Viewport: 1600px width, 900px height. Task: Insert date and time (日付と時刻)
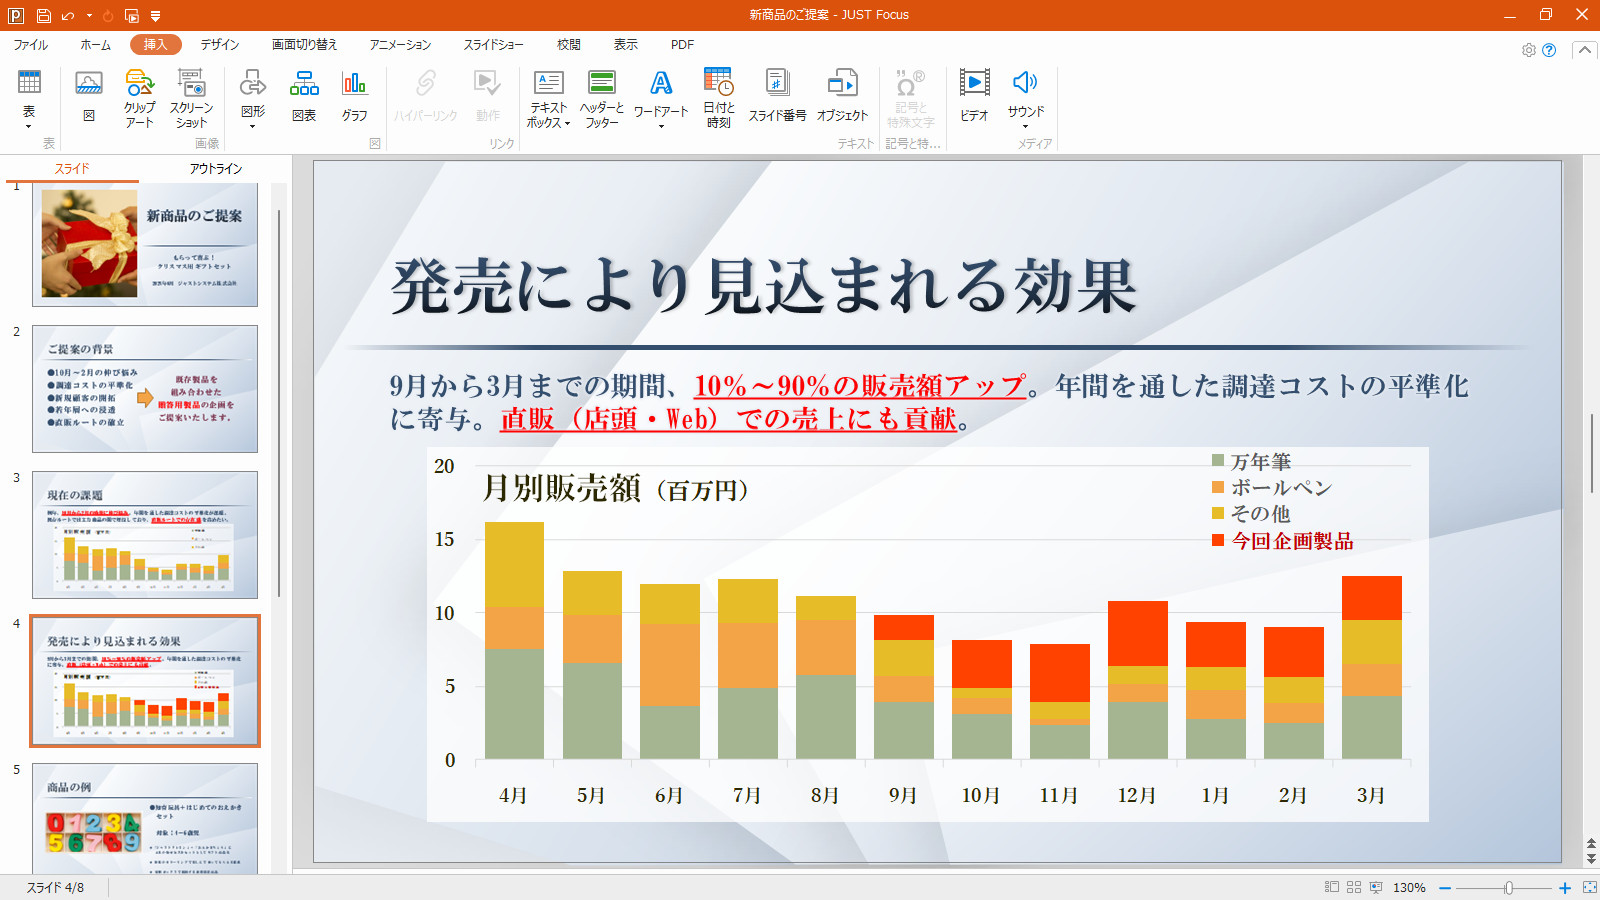(718, 97)
